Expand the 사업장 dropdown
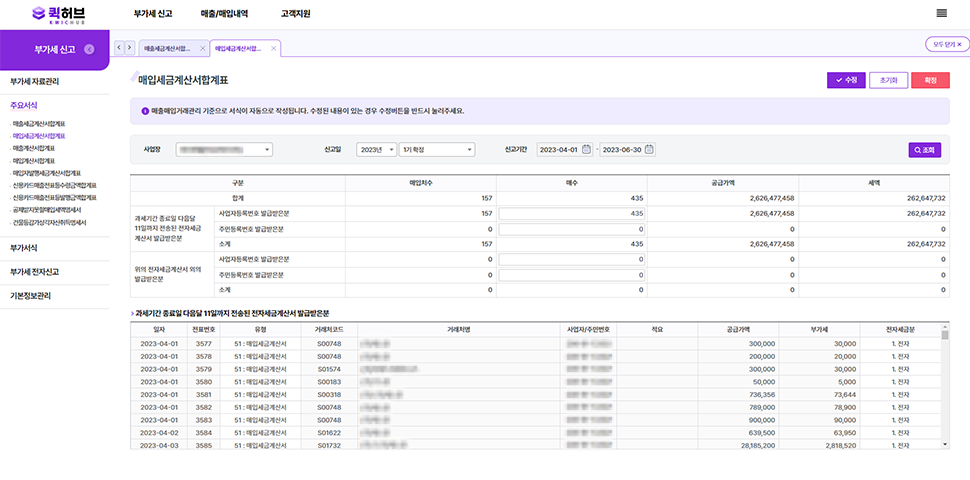 point(224,150)
